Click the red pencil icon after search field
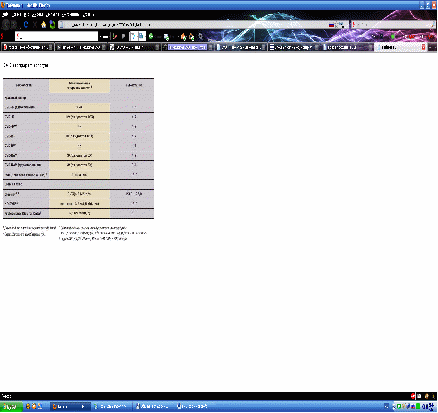The image size is (438, 413). coord(115,36)
